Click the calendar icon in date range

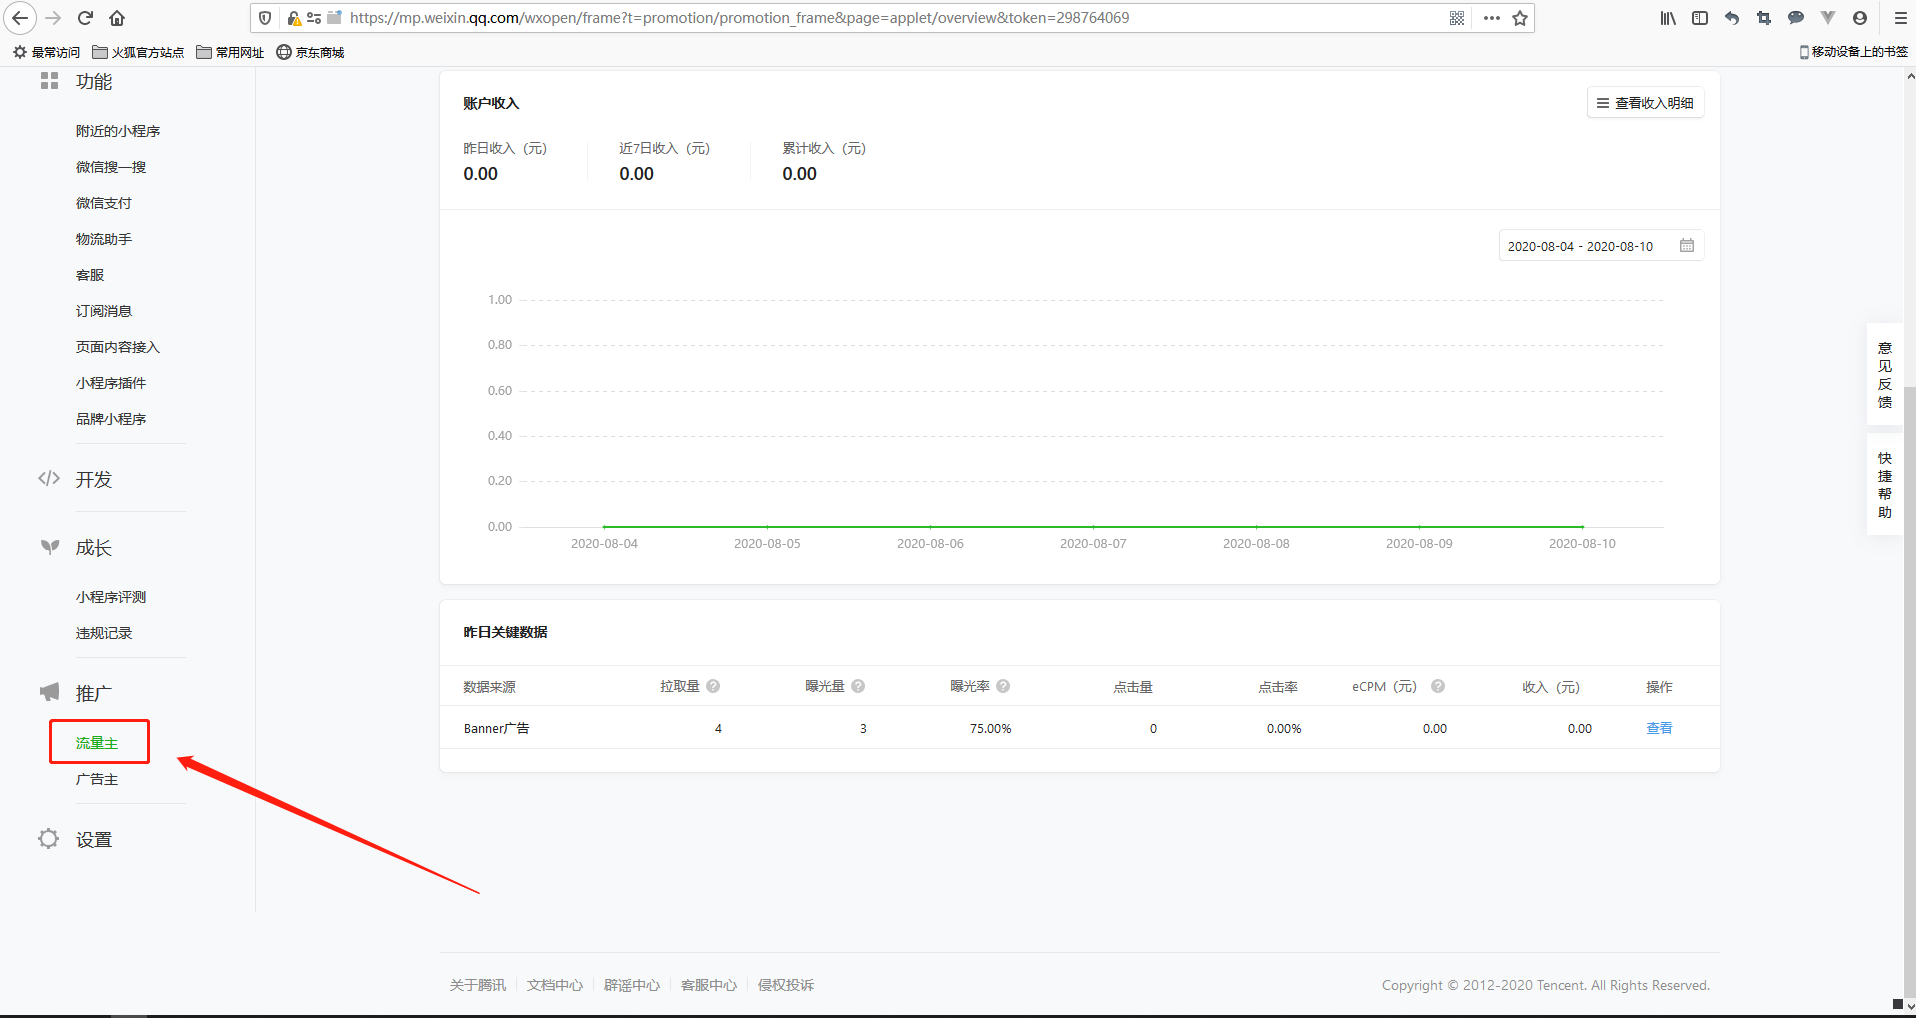pos(1687,246)
